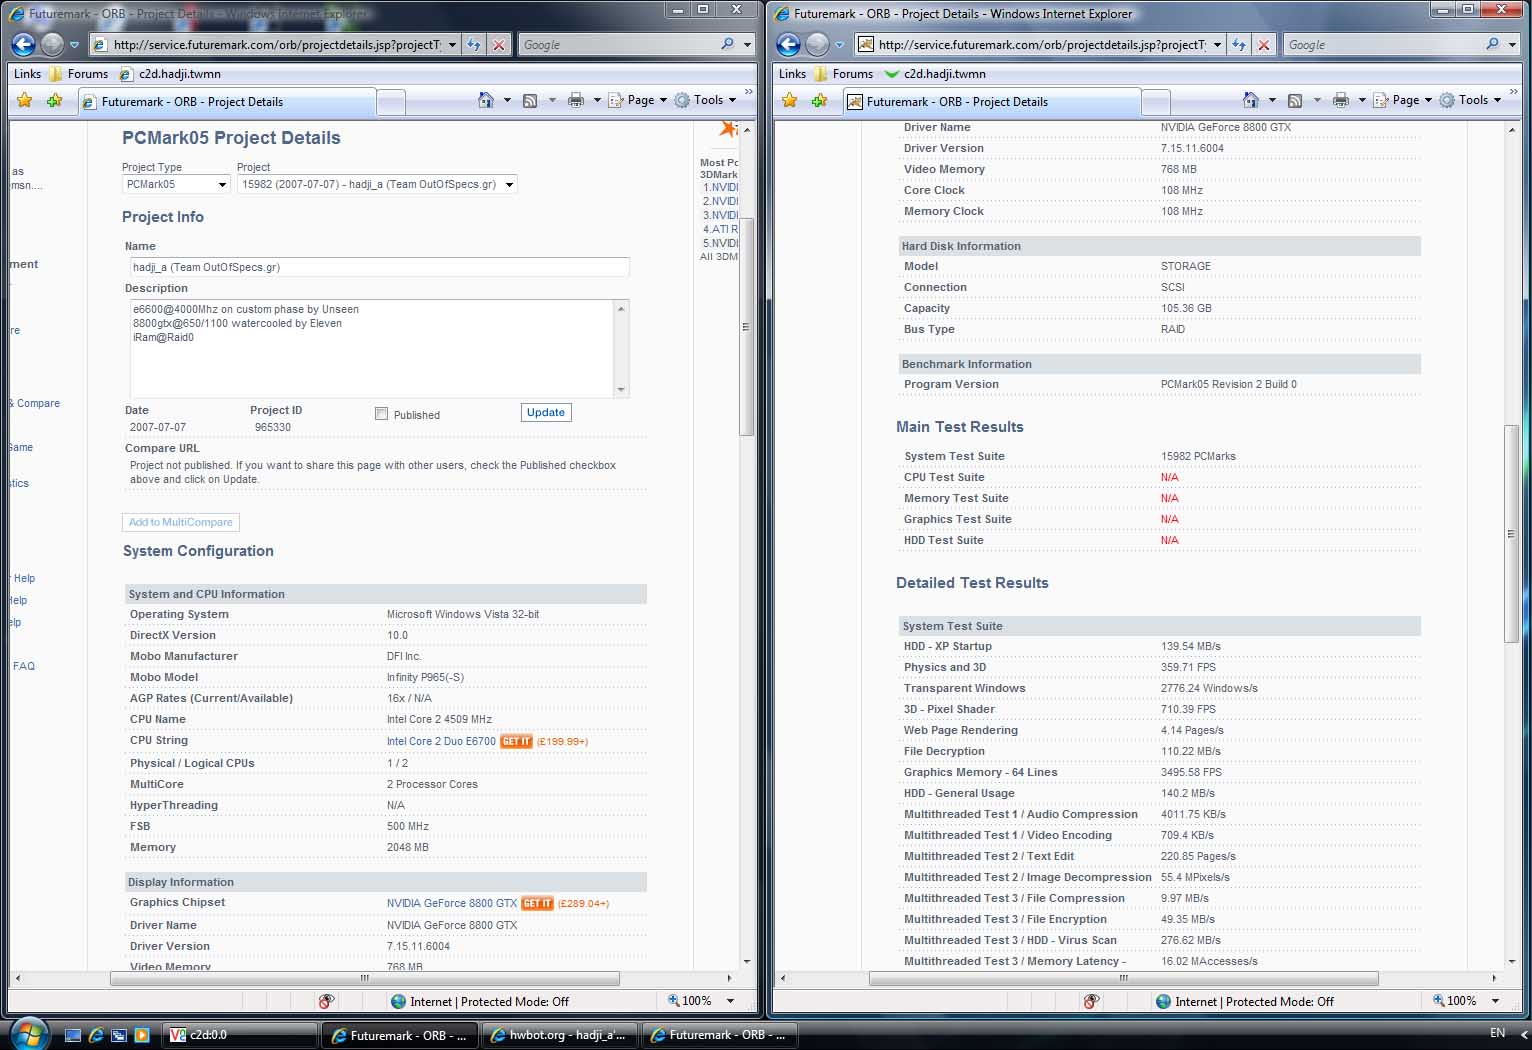This screenshot has width=1532, height=1050.
Task: Click Refresh icon in left IE window
Action: coord(473,44)
